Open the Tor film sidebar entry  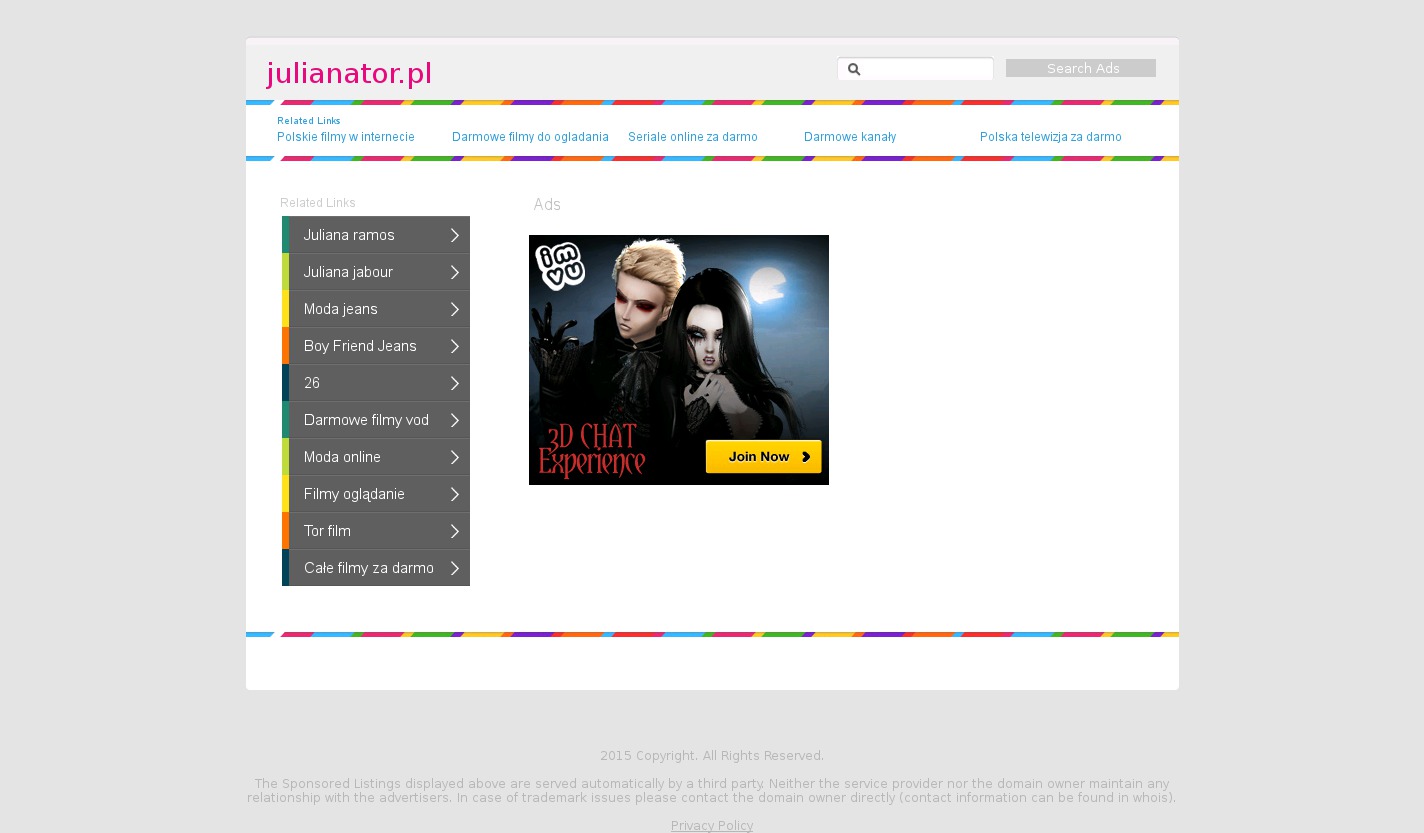[x=327, y=531]
